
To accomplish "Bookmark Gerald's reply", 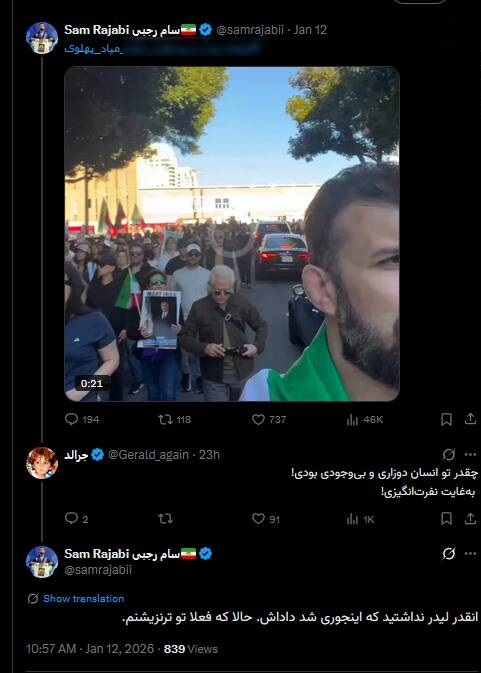I will tap(446, 519).
